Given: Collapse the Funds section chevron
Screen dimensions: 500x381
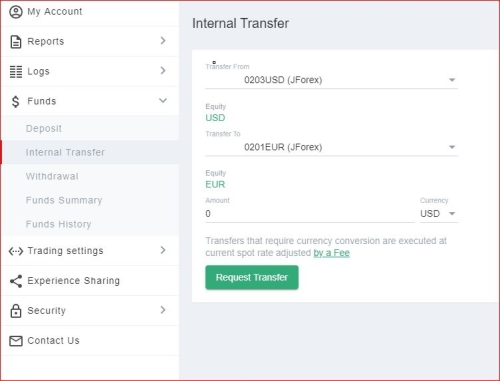Looking at the screenshot, I should click(163, 100).
